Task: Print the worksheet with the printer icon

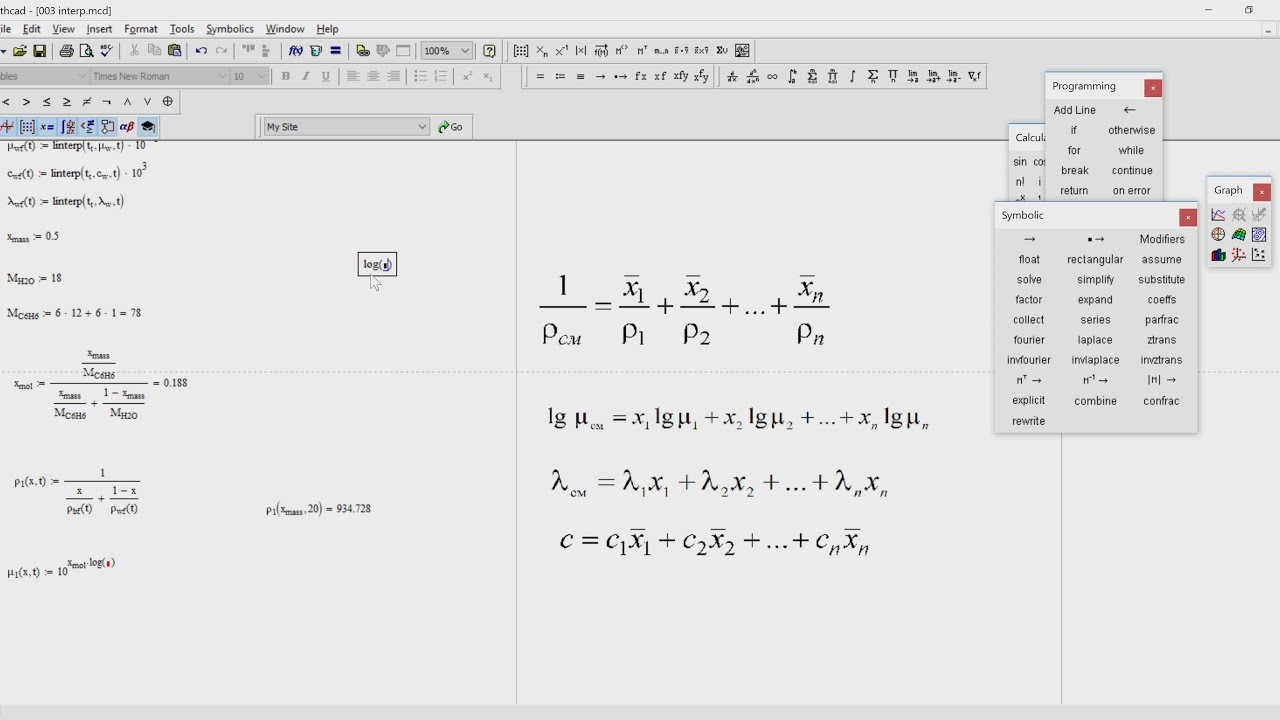Action: click(66, 51)
